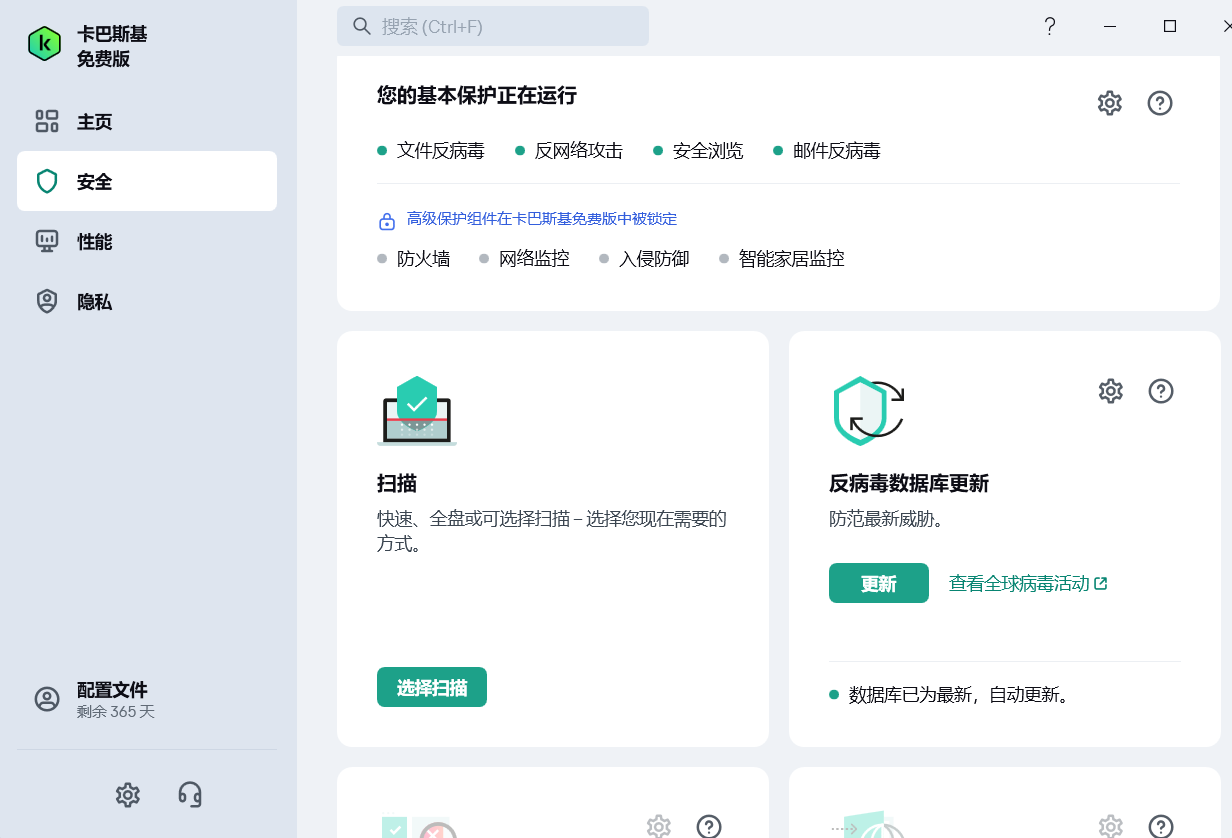Image resolution: width=1232 pixels, height=838 pixels.
Task: Click the locked 防火墙 component
Action: pos(414,259)
